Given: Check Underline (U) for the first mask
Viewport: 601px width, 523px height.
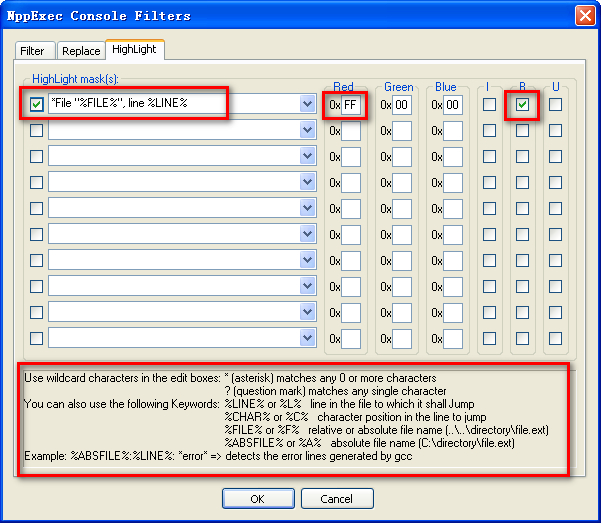Looking at the screenshot, I should point(555,104).
